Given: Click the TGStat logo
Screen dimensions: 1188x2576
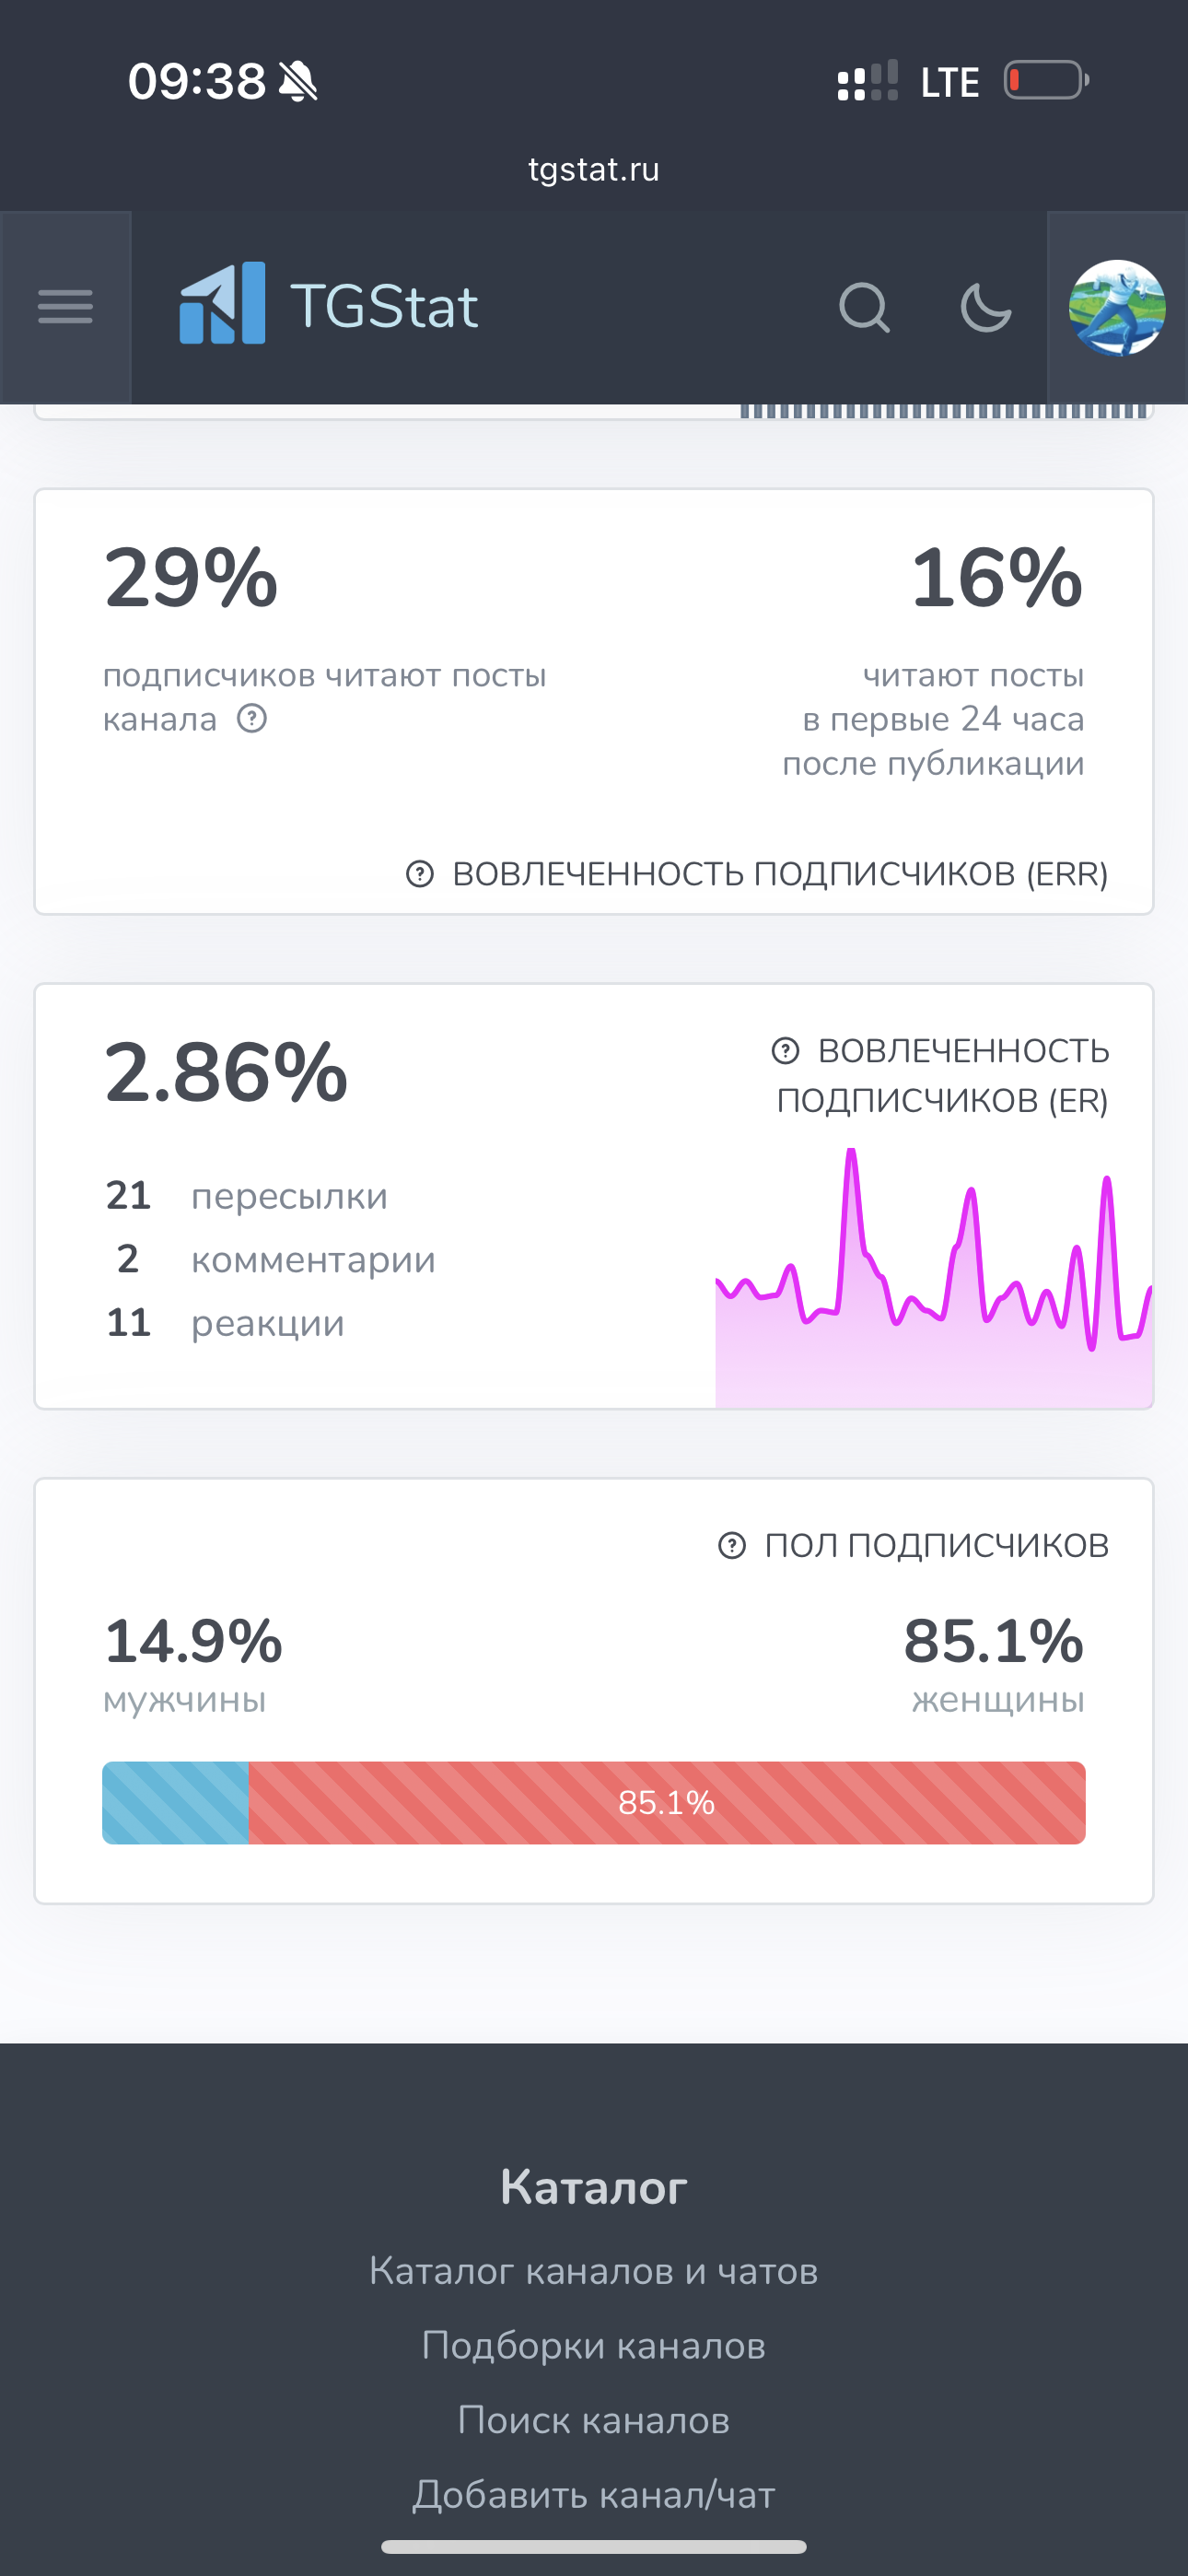Looking at the screenshot, I should 328,305.
